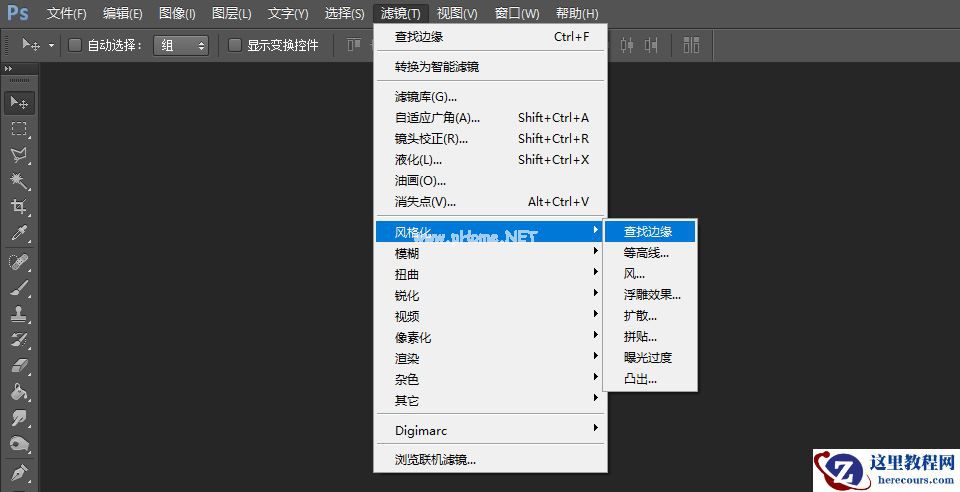Select the Brush tool
The width and height of the screenshot is (960, 492).
[x=19, y=288]
